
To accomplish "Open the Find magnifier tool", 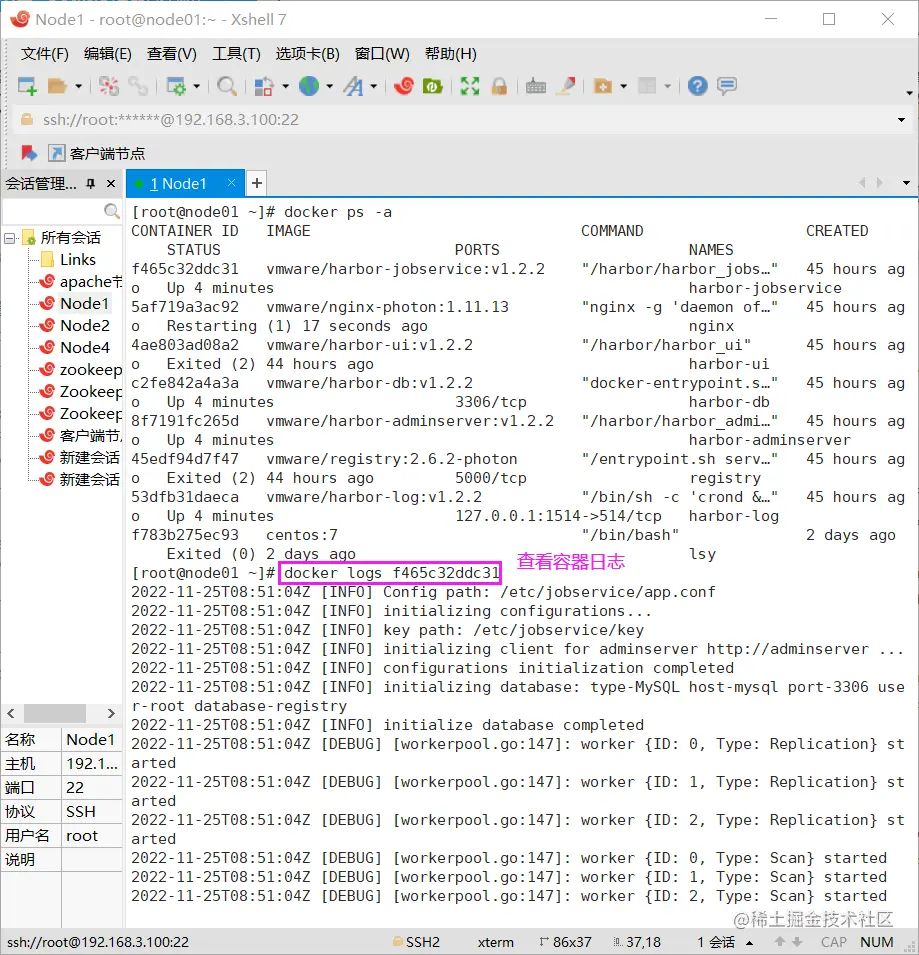I will (x=227, y=86).
